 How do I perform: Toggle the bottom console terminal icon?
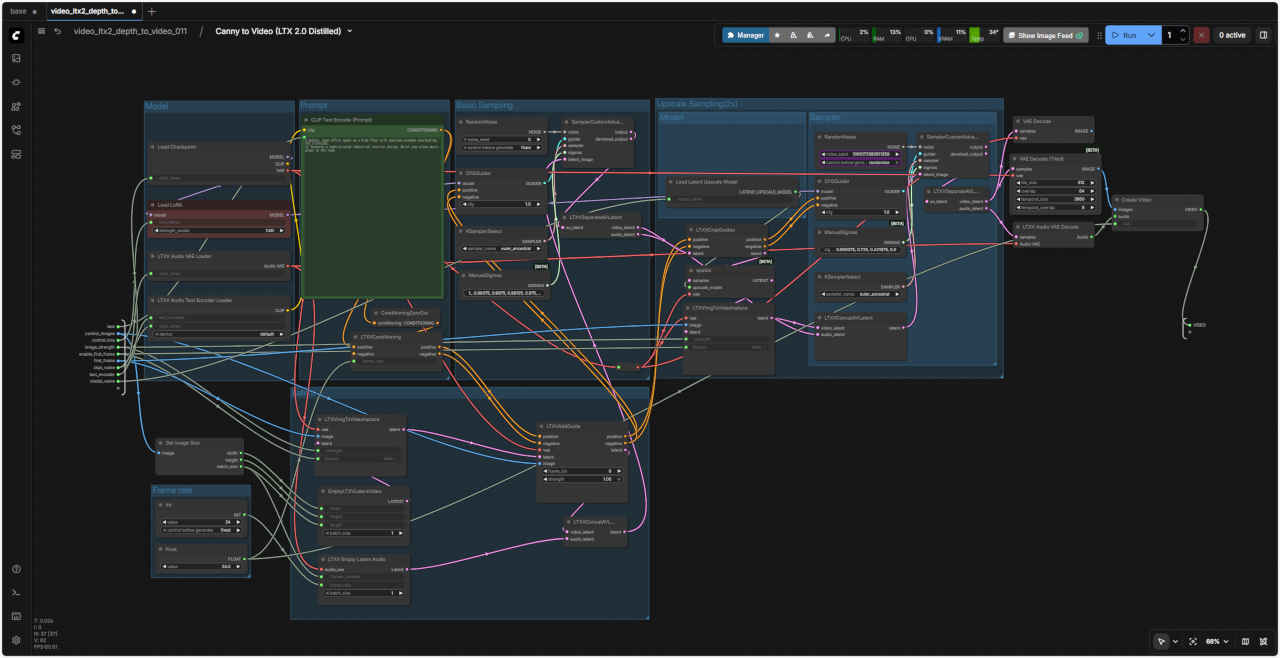(x=16, y=593)
